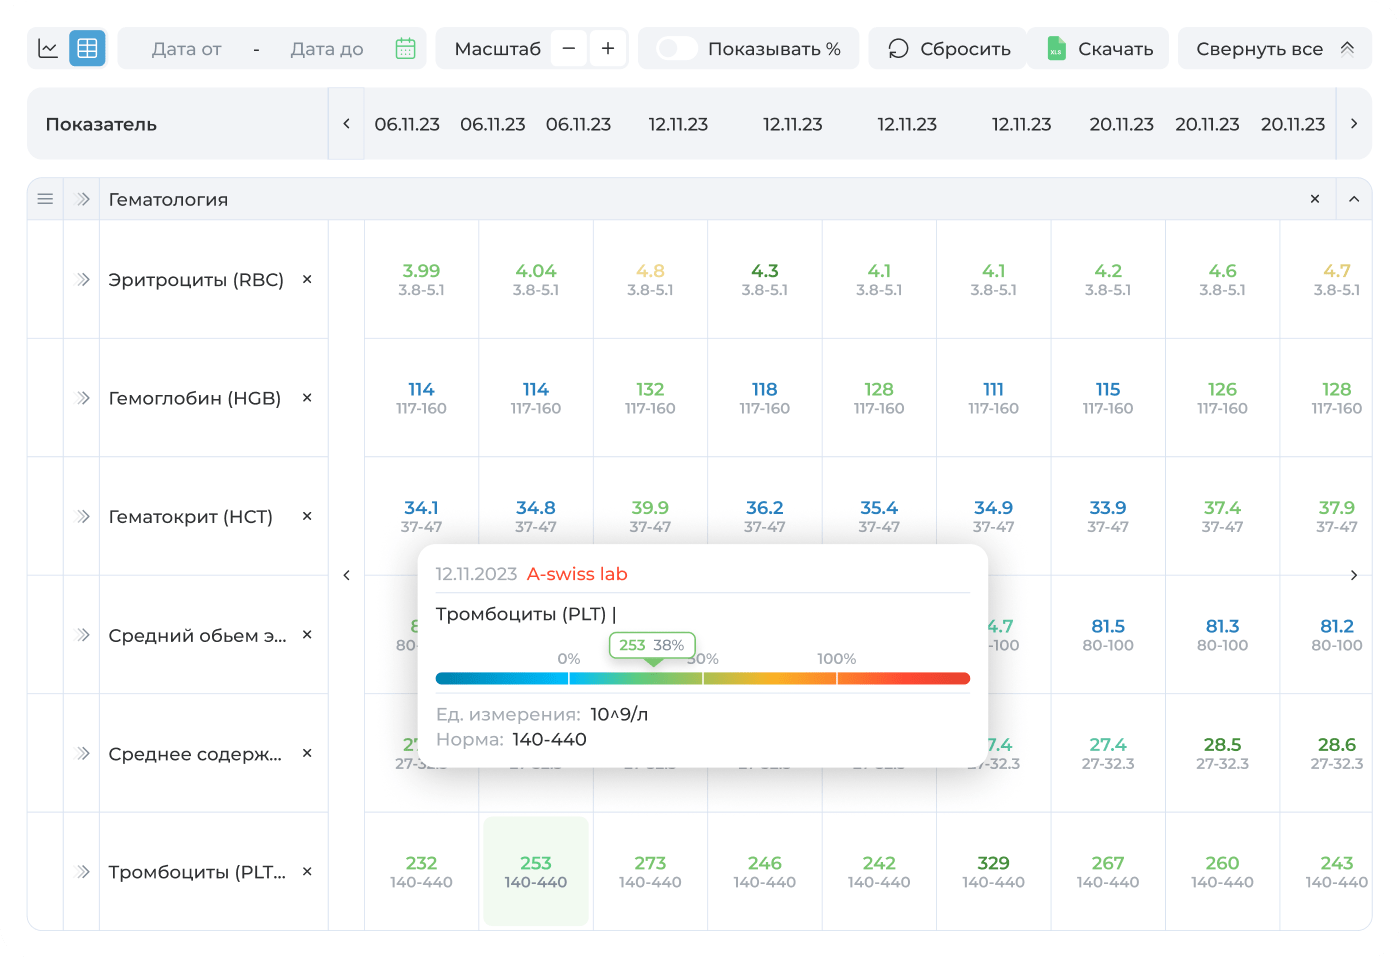
Task: Remove Гемоглобин (HGB) row
Action: [307, 398]
